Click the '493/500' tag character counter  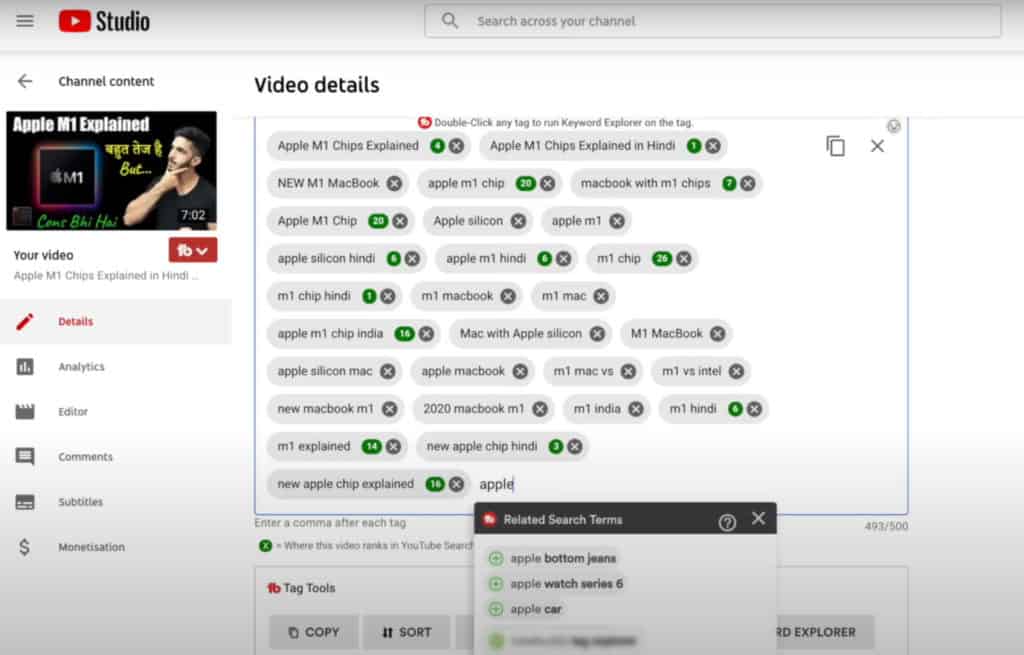[886, 526]
